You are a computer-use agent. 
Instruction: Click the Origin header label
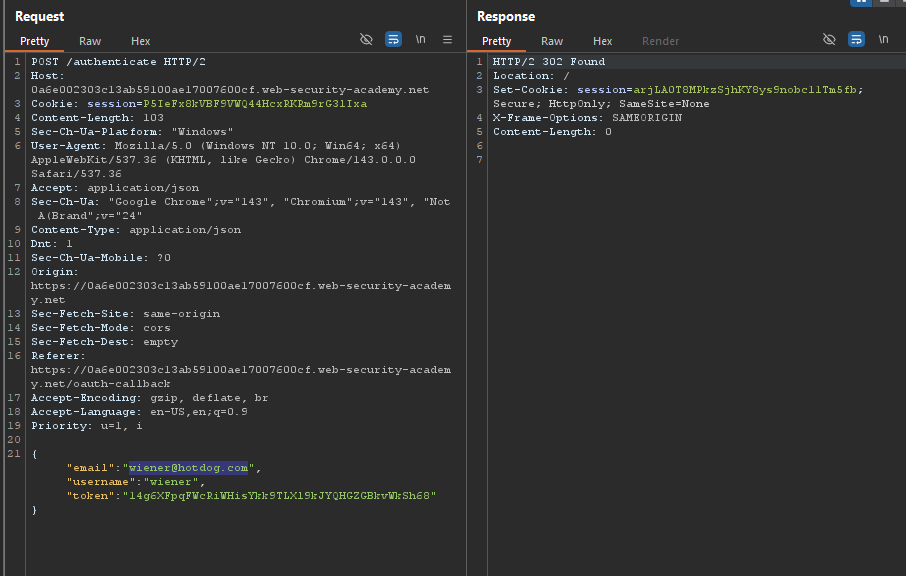click(55, 272)
